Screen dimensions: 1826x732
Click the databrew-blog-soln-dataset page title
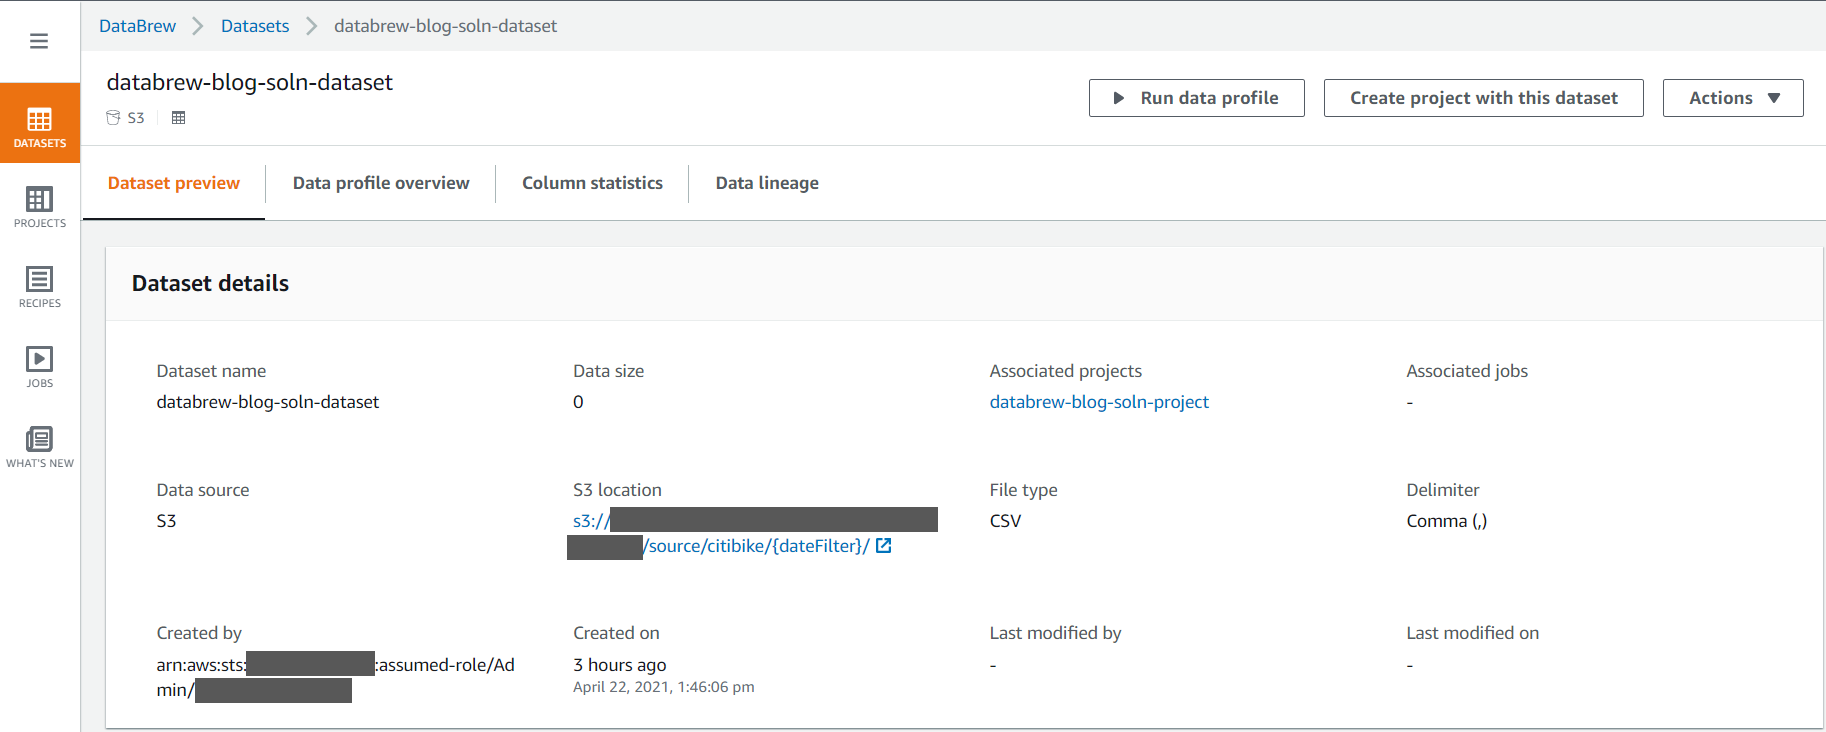click(250, 82)
